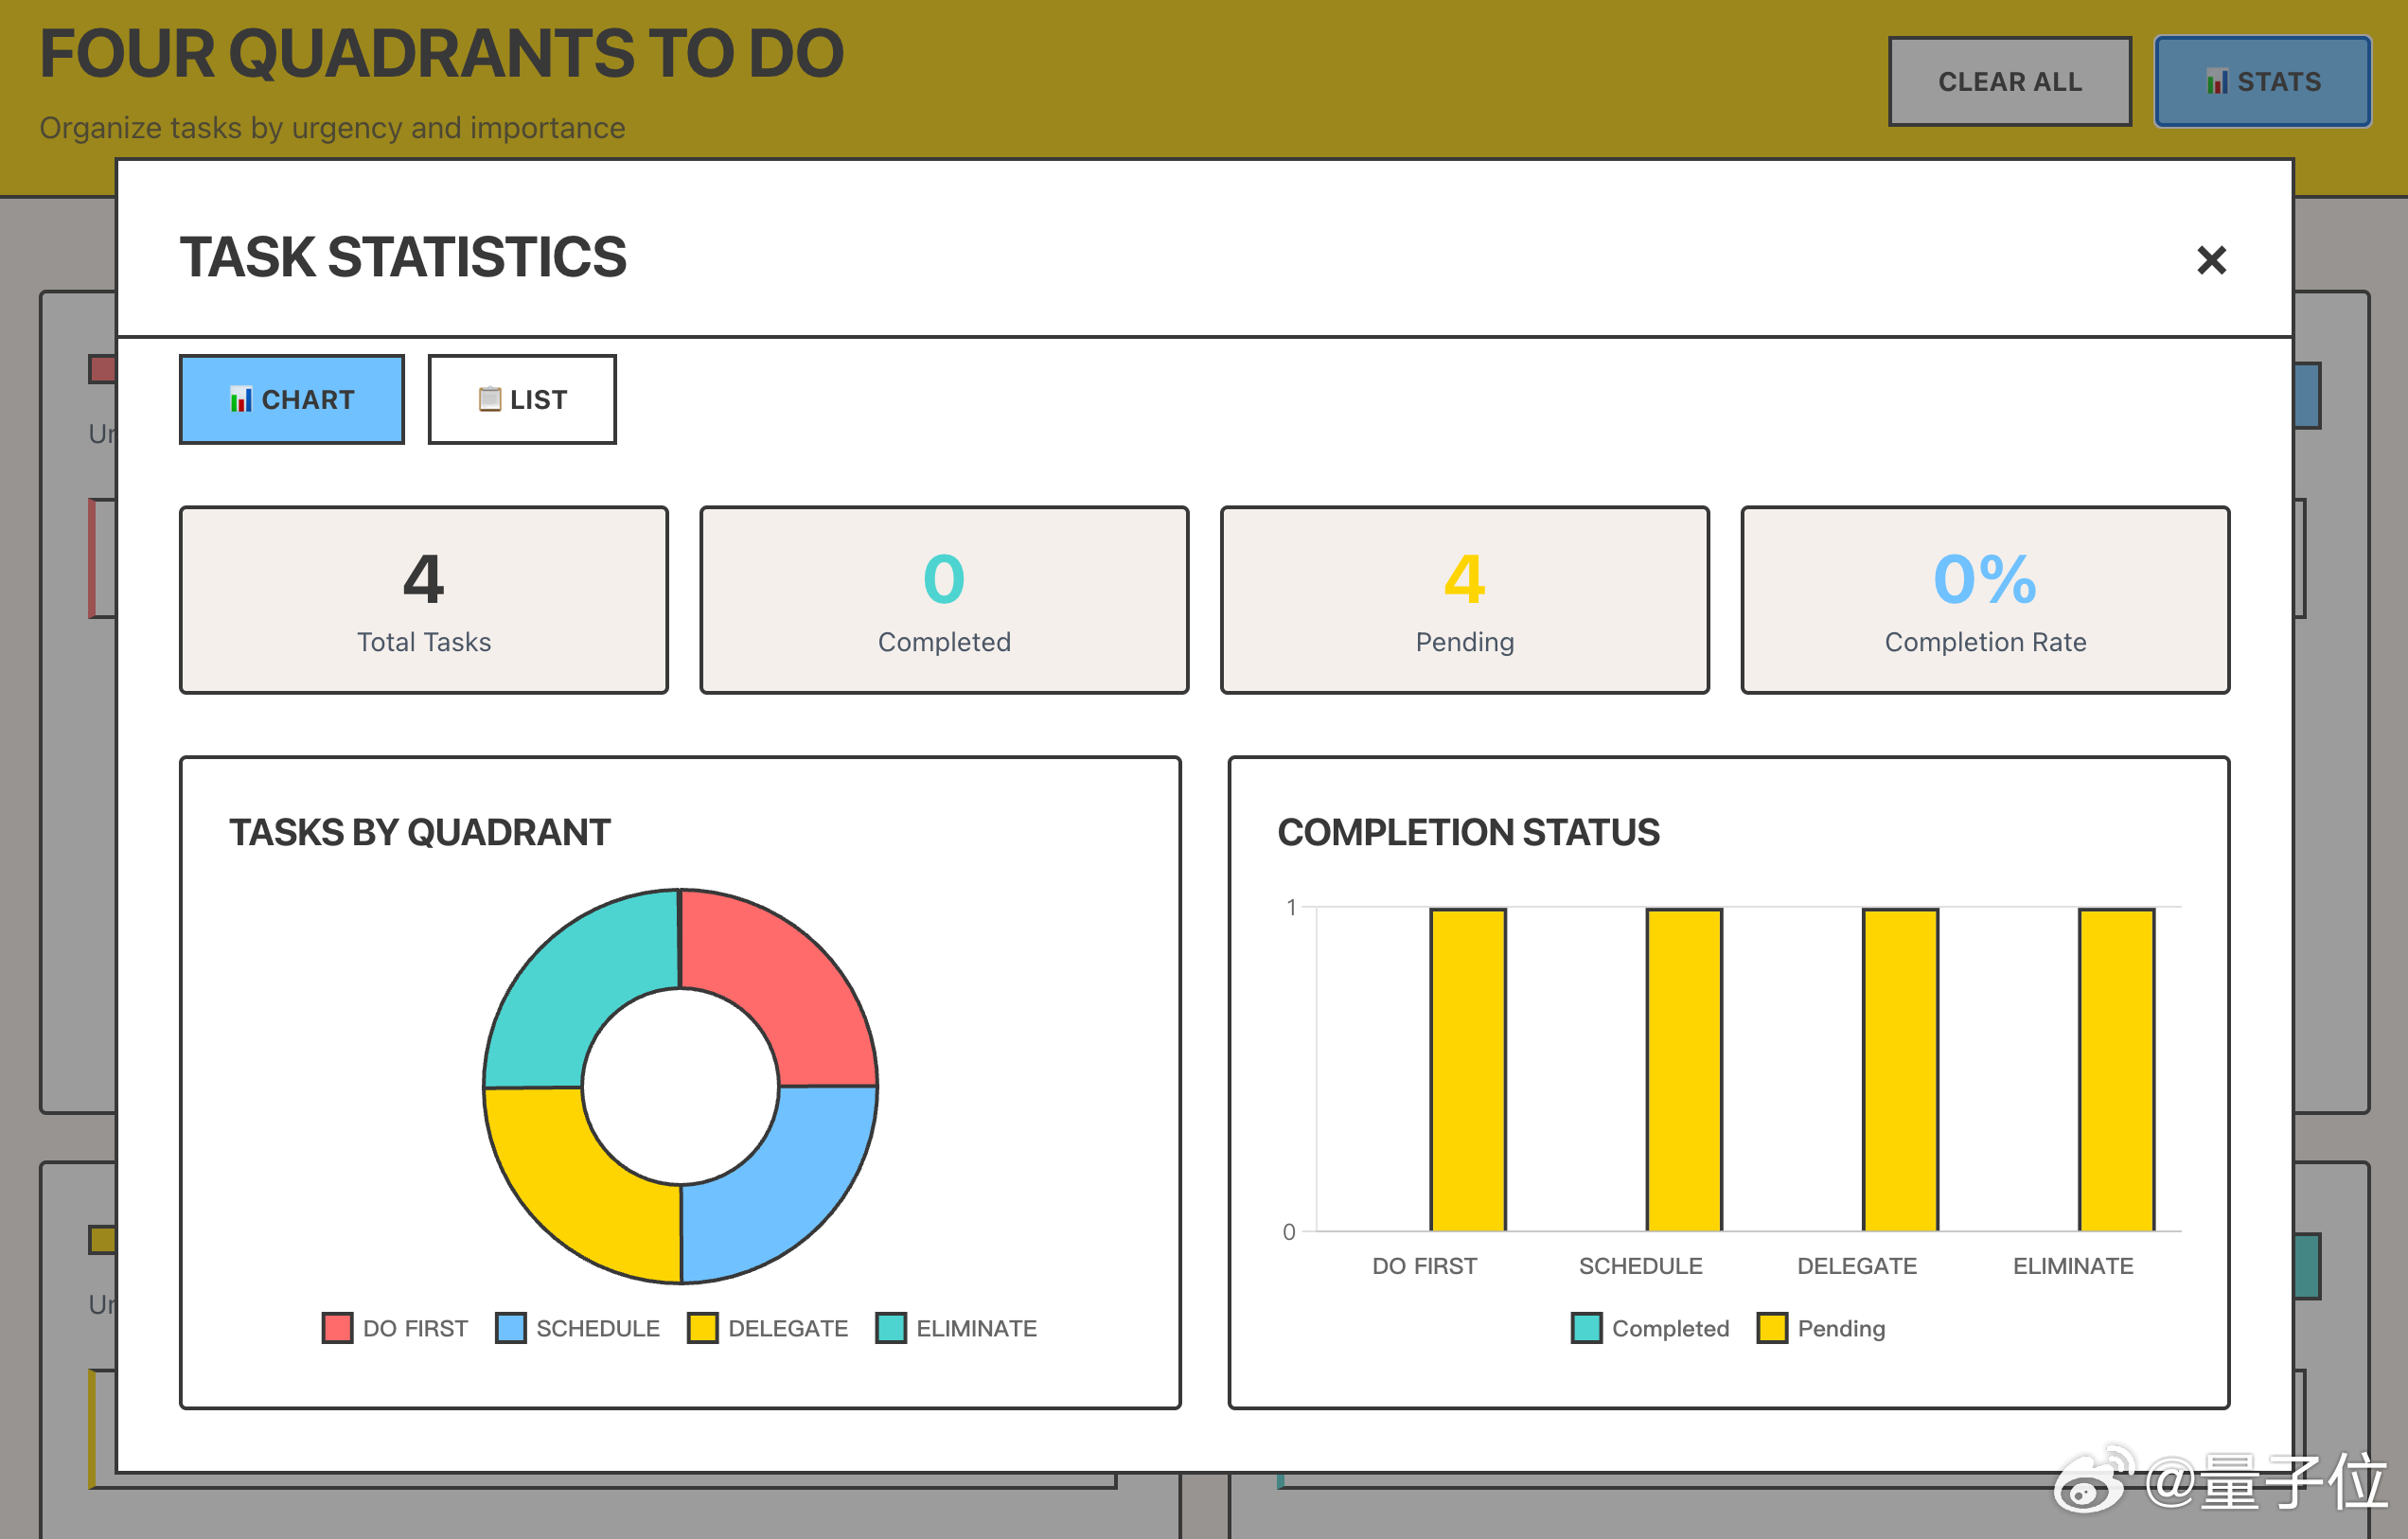Toggle DELEGATE legend swatch in donut chart
This screenshot has width=2408, height=1539.
[x=702, y=1328]
